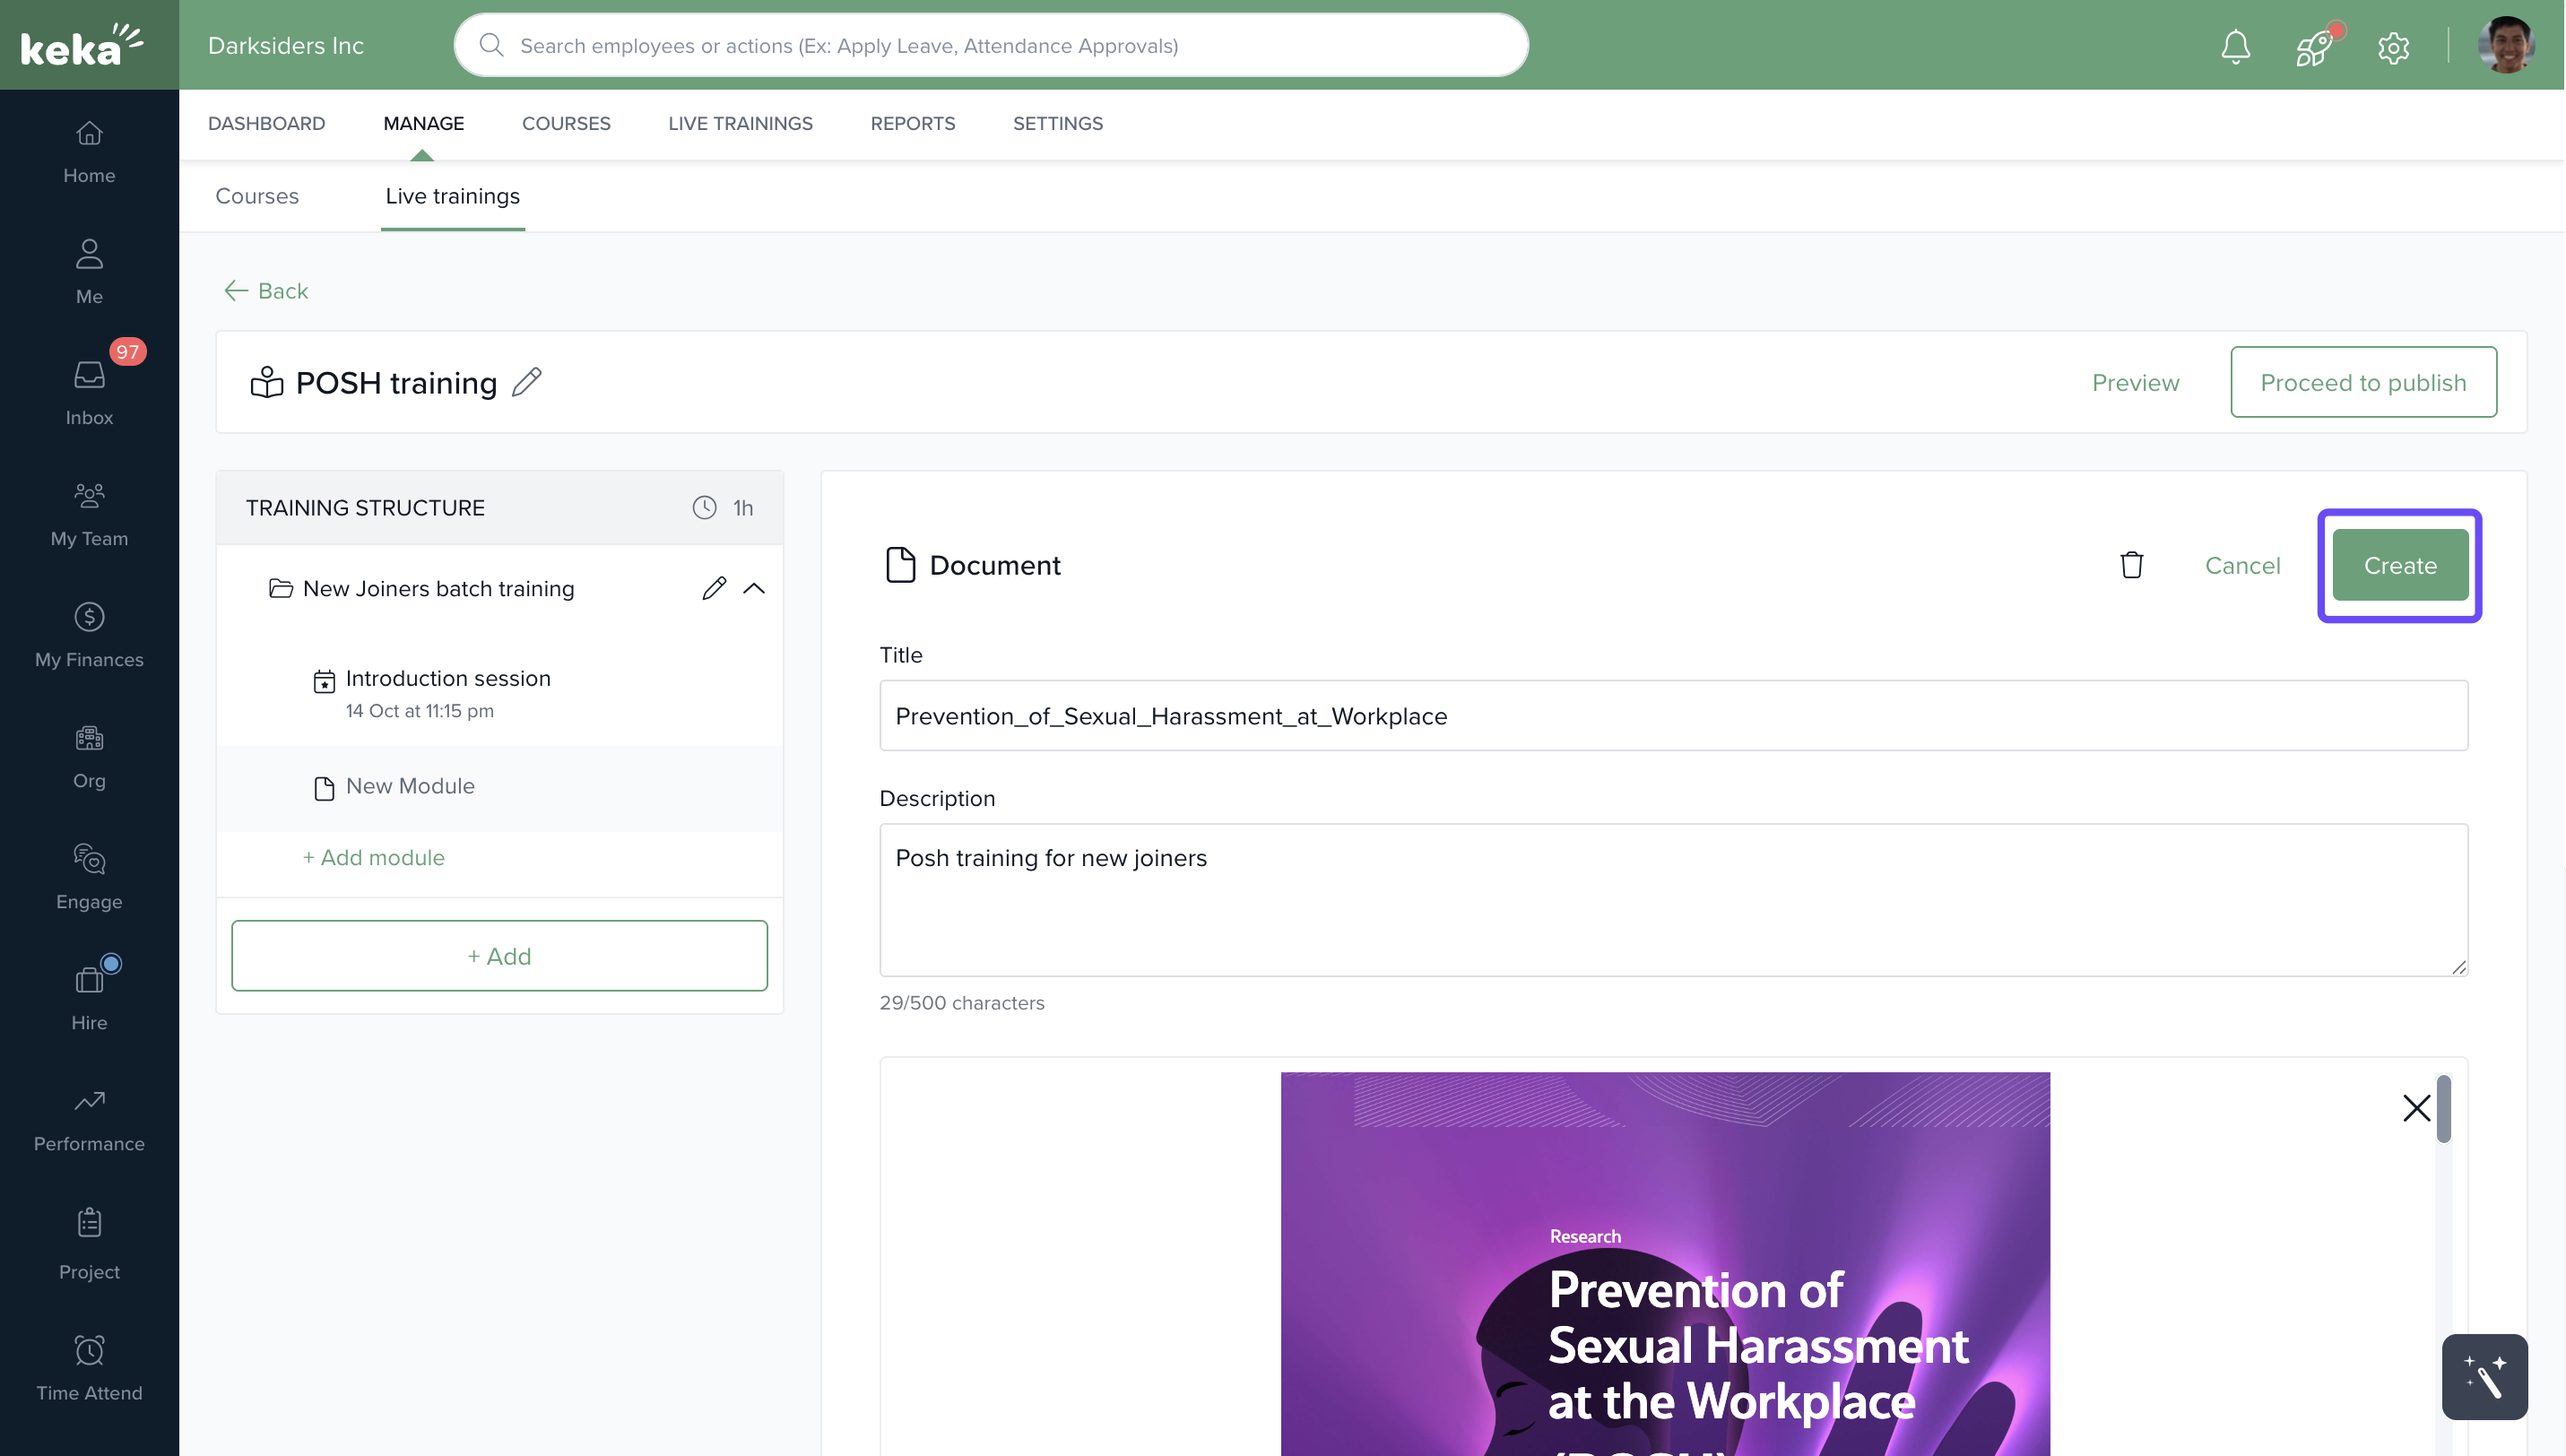Switch to the Courses sub-tab

click(257, 196)
